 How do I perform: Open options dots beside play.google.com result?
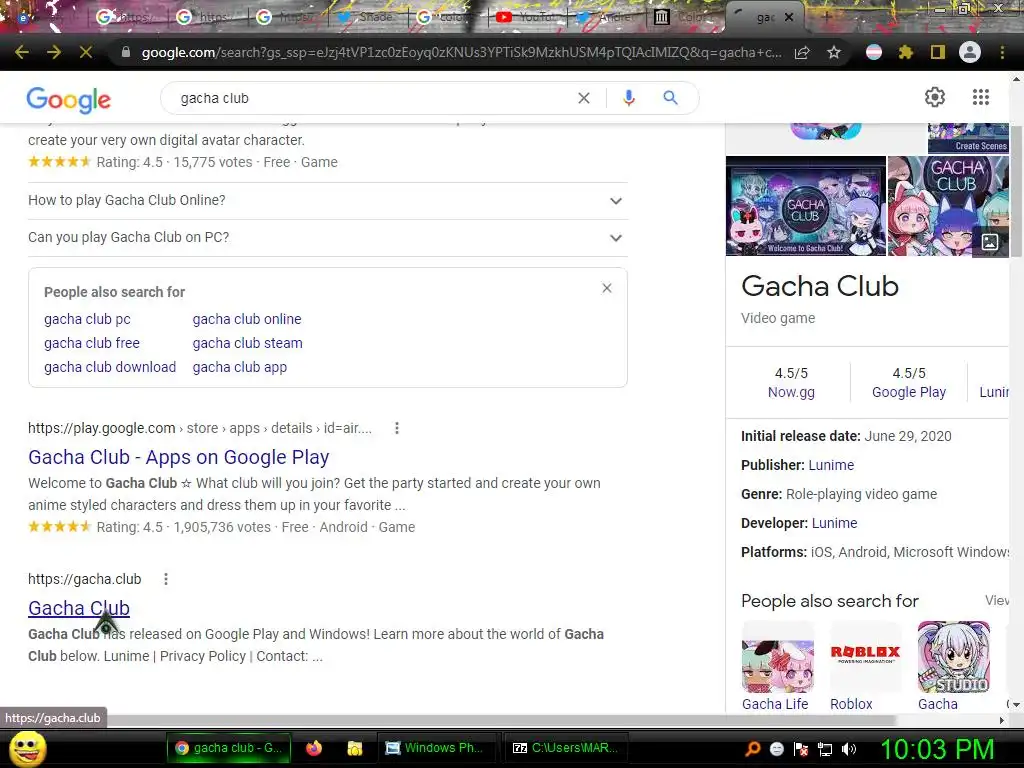396,428
